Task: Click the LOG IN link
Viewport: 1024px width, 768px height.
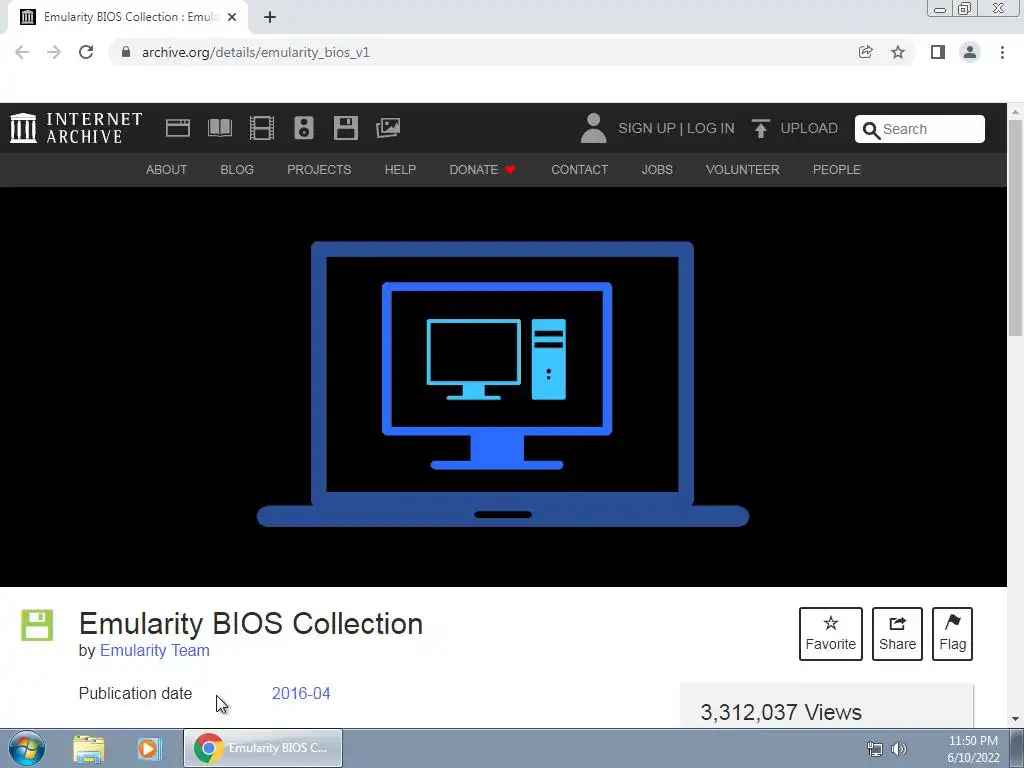Action: coord(711,128)
